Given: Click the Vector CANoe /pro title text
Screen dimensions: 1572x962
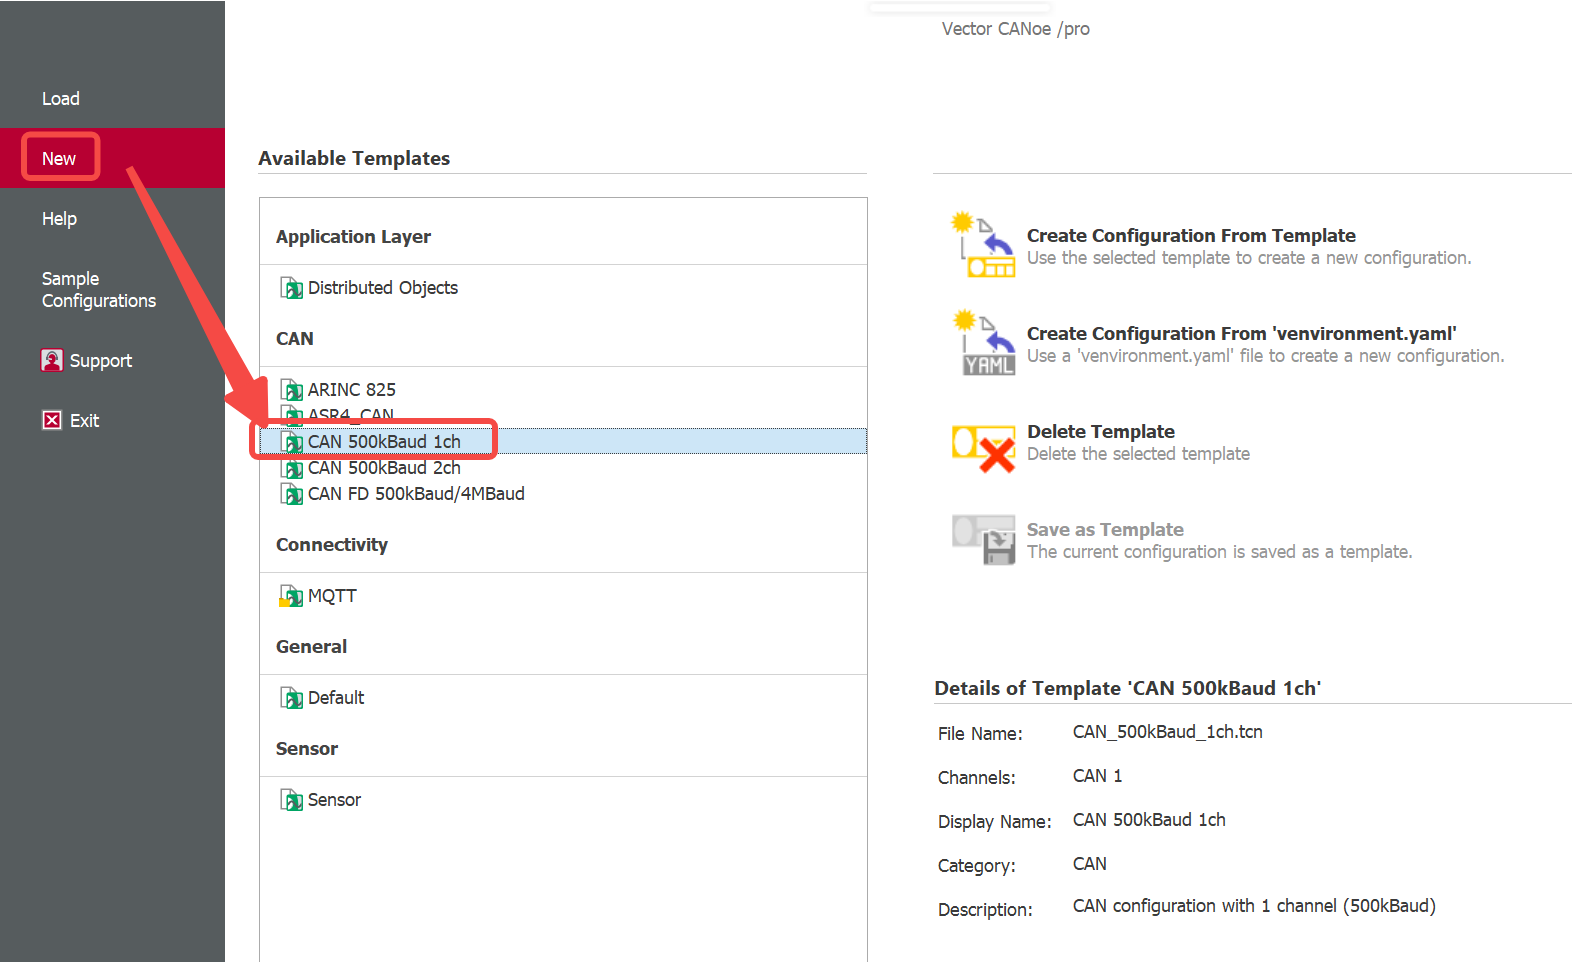Looking at the screenshot, I should [x=1016, y=29].
